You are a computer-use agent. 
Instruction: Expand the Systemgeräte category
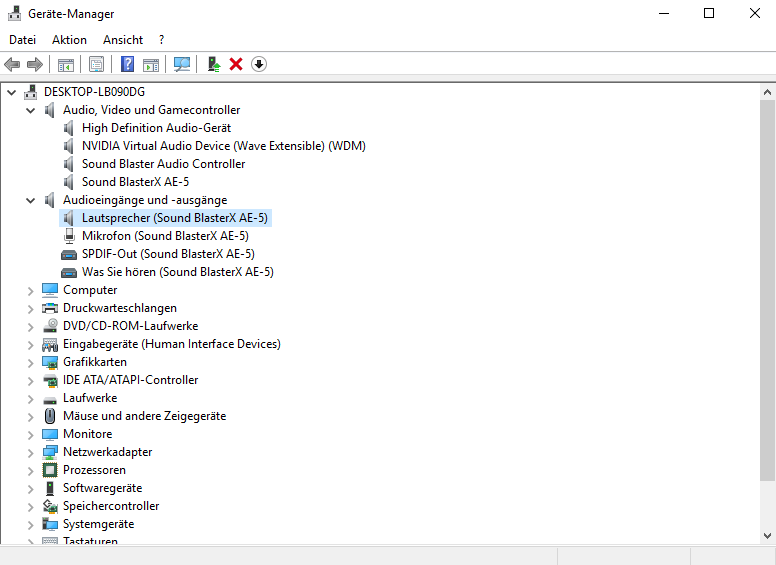[x=31, y=525]
